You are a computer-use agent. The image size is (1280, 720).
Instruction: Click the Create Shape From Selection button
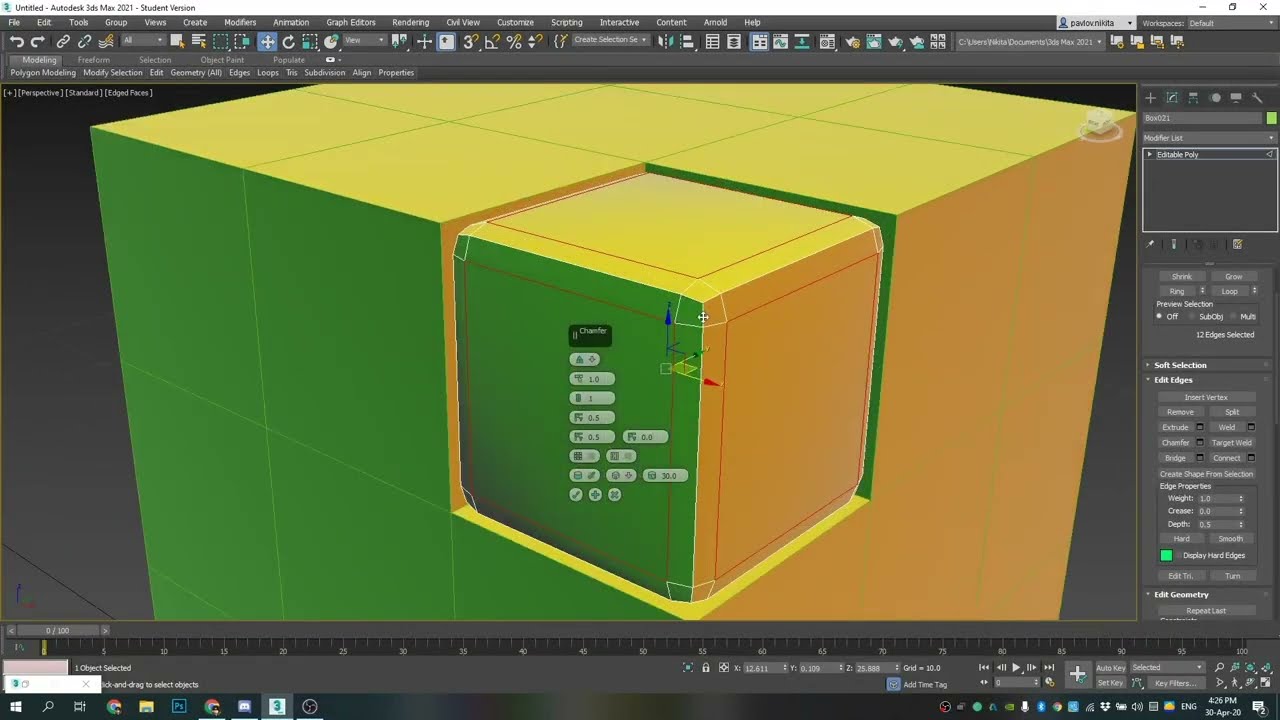pyautogui.click(x=1206, y=474)
